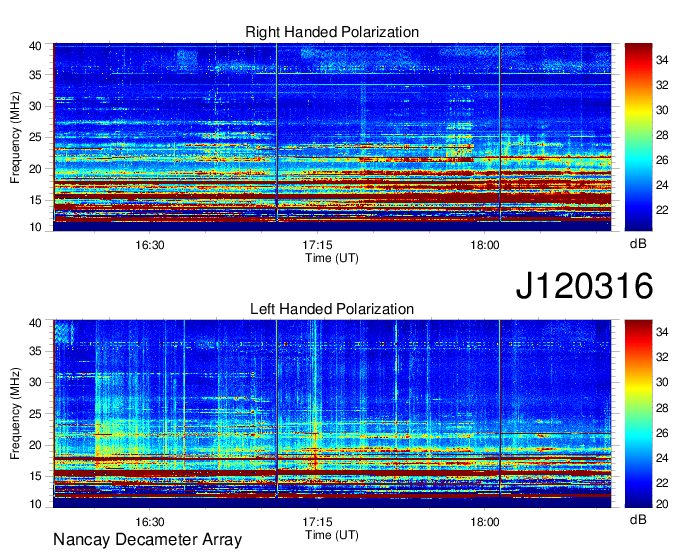This screenshot has height=552, width=680.
Task: Click the top colorbar 26 dB label
Action: 662,160
